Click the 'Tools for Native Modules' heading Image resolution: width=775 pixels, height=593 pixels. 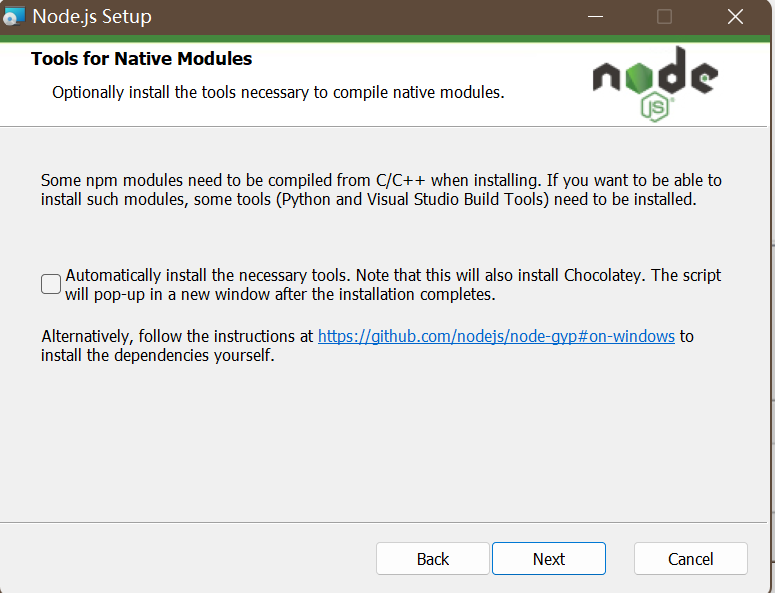tap(141, 58)
